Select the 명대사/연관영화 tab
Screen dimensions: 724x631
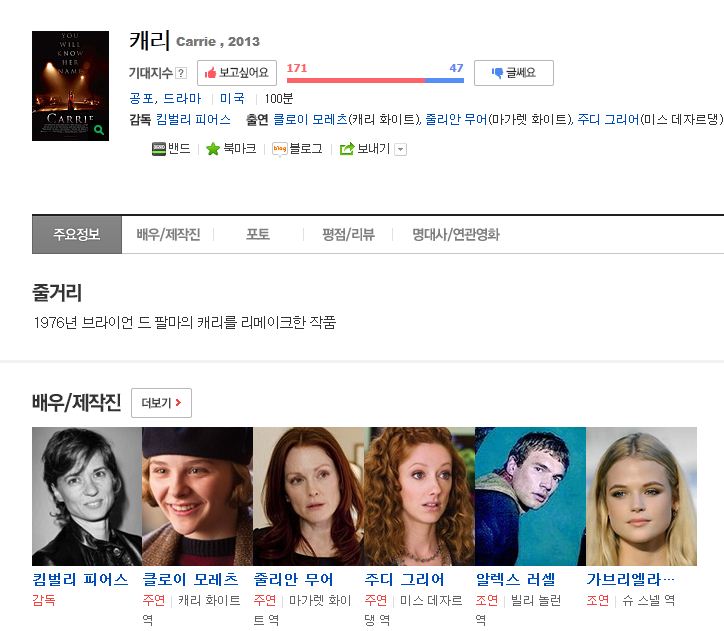[456, 235]
